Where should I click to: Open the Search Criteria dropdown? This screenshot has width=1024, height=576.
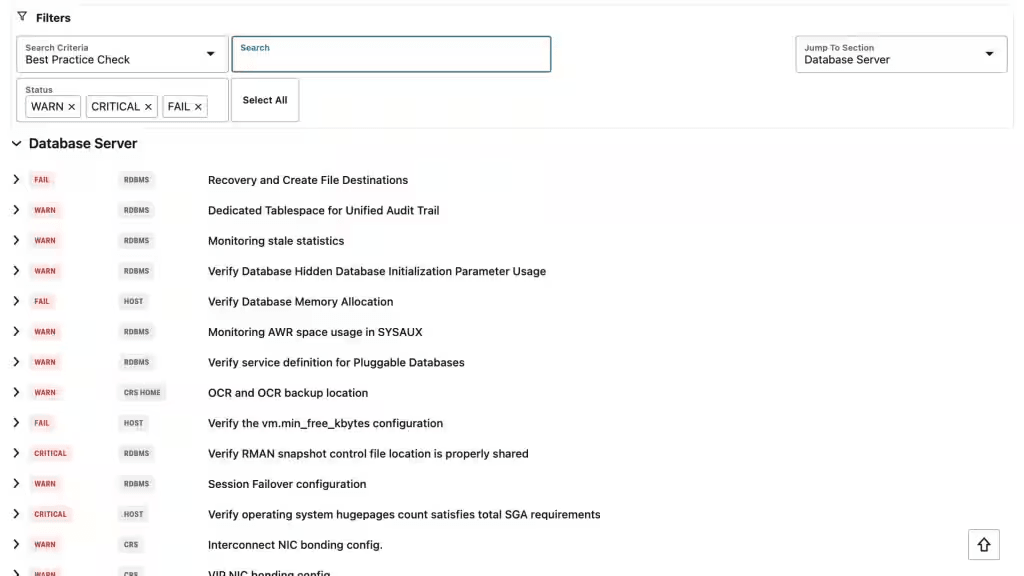[122, 54]
